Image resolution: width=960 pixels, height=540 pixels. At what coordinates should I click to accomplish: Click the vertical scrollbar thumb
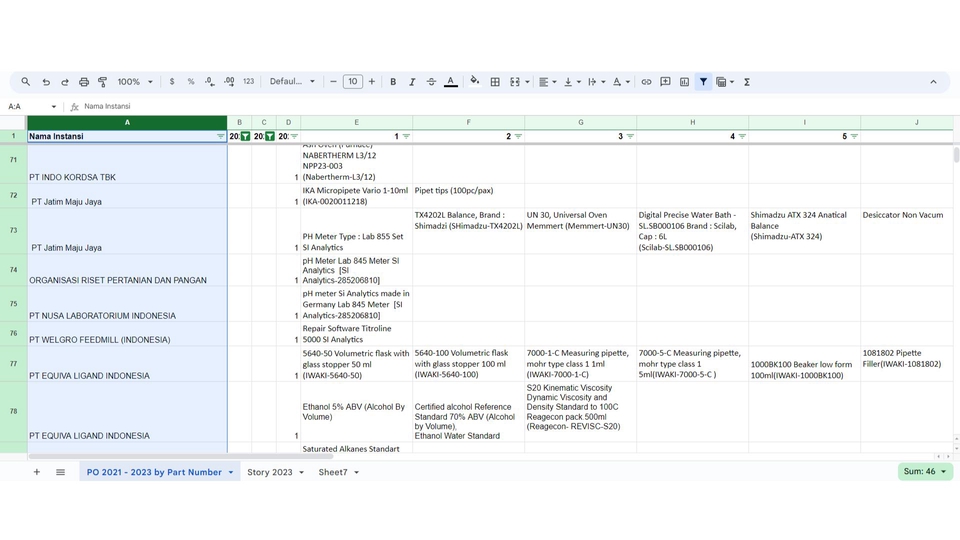[956, 155]
